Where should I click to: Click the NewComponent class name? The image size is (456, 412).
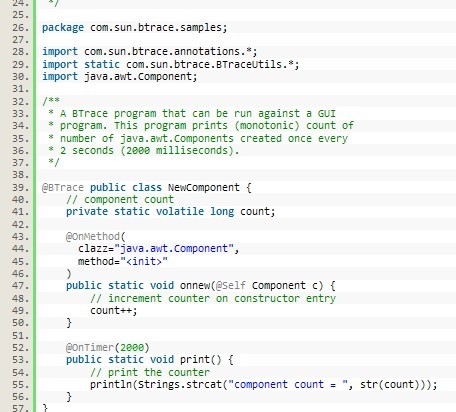204,187
